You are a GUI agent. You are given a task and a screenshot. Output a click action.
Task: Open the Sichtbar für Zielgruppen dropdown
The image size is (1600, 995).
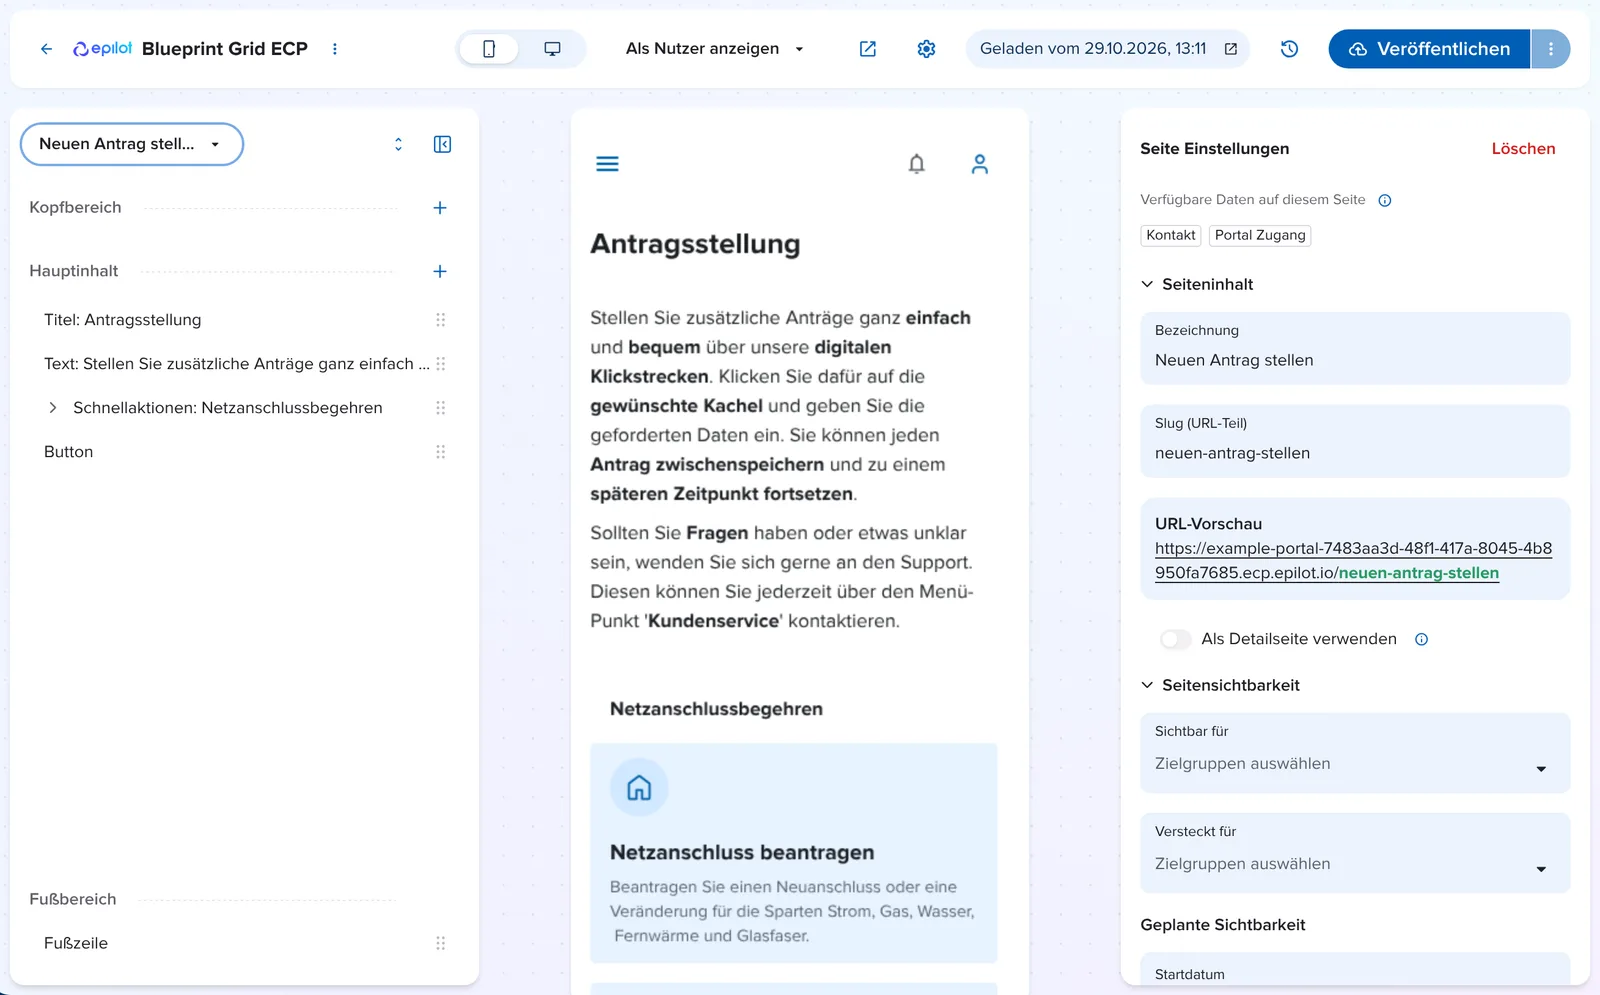point(1355,753)
